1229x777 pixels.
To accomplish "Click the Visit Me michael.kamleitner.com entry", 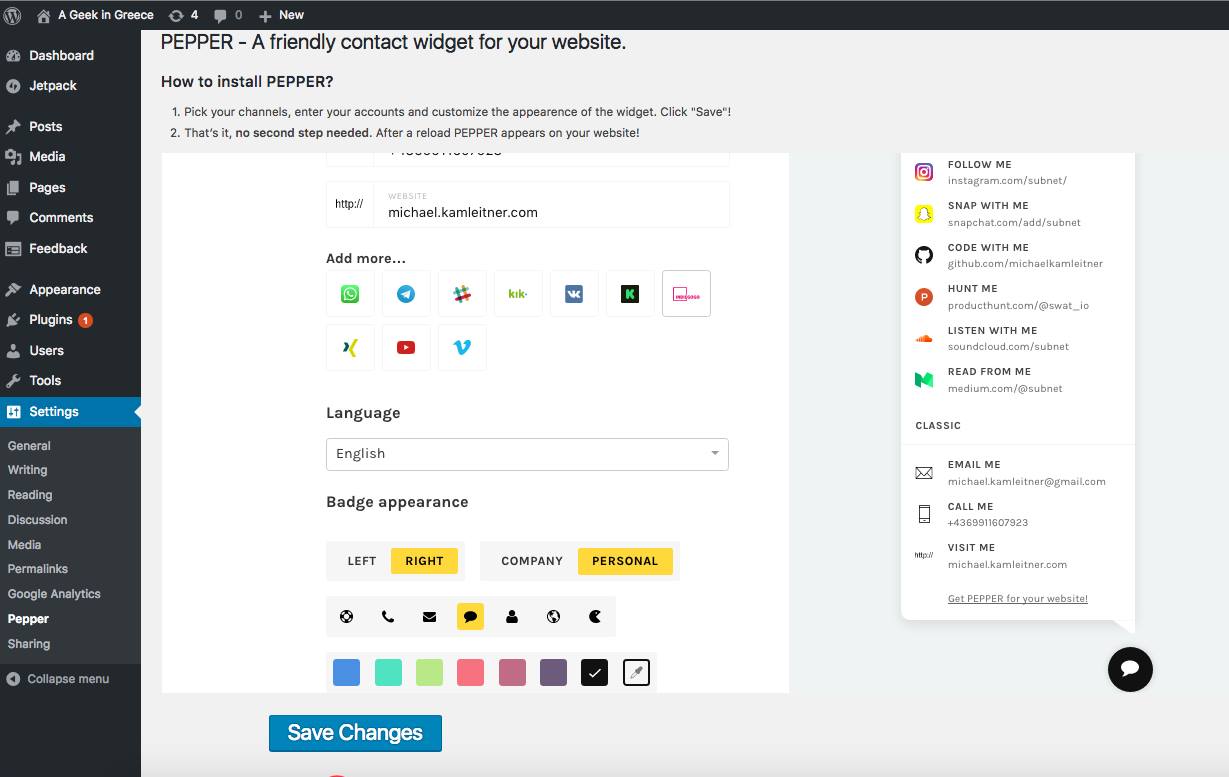I will click(1017, 556).
